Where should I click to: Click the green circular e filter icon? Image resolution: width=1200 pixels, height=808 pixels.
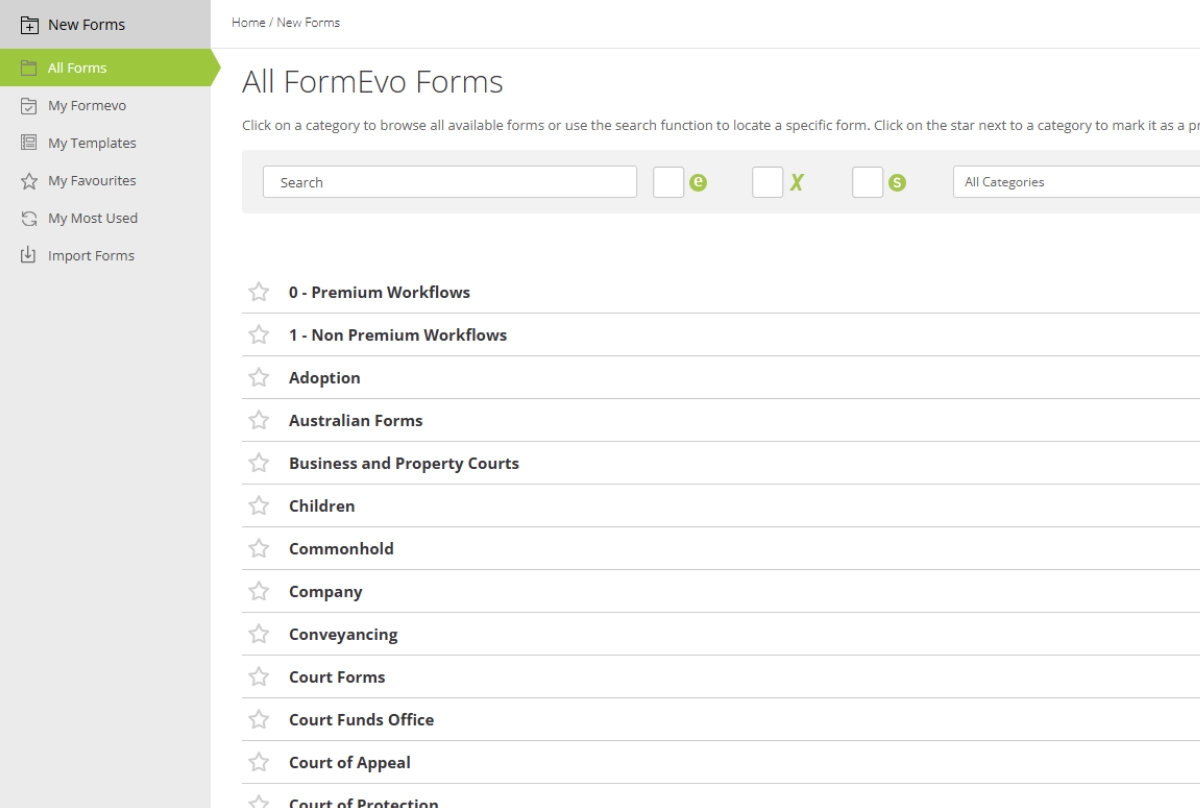[x=699, y=181]
